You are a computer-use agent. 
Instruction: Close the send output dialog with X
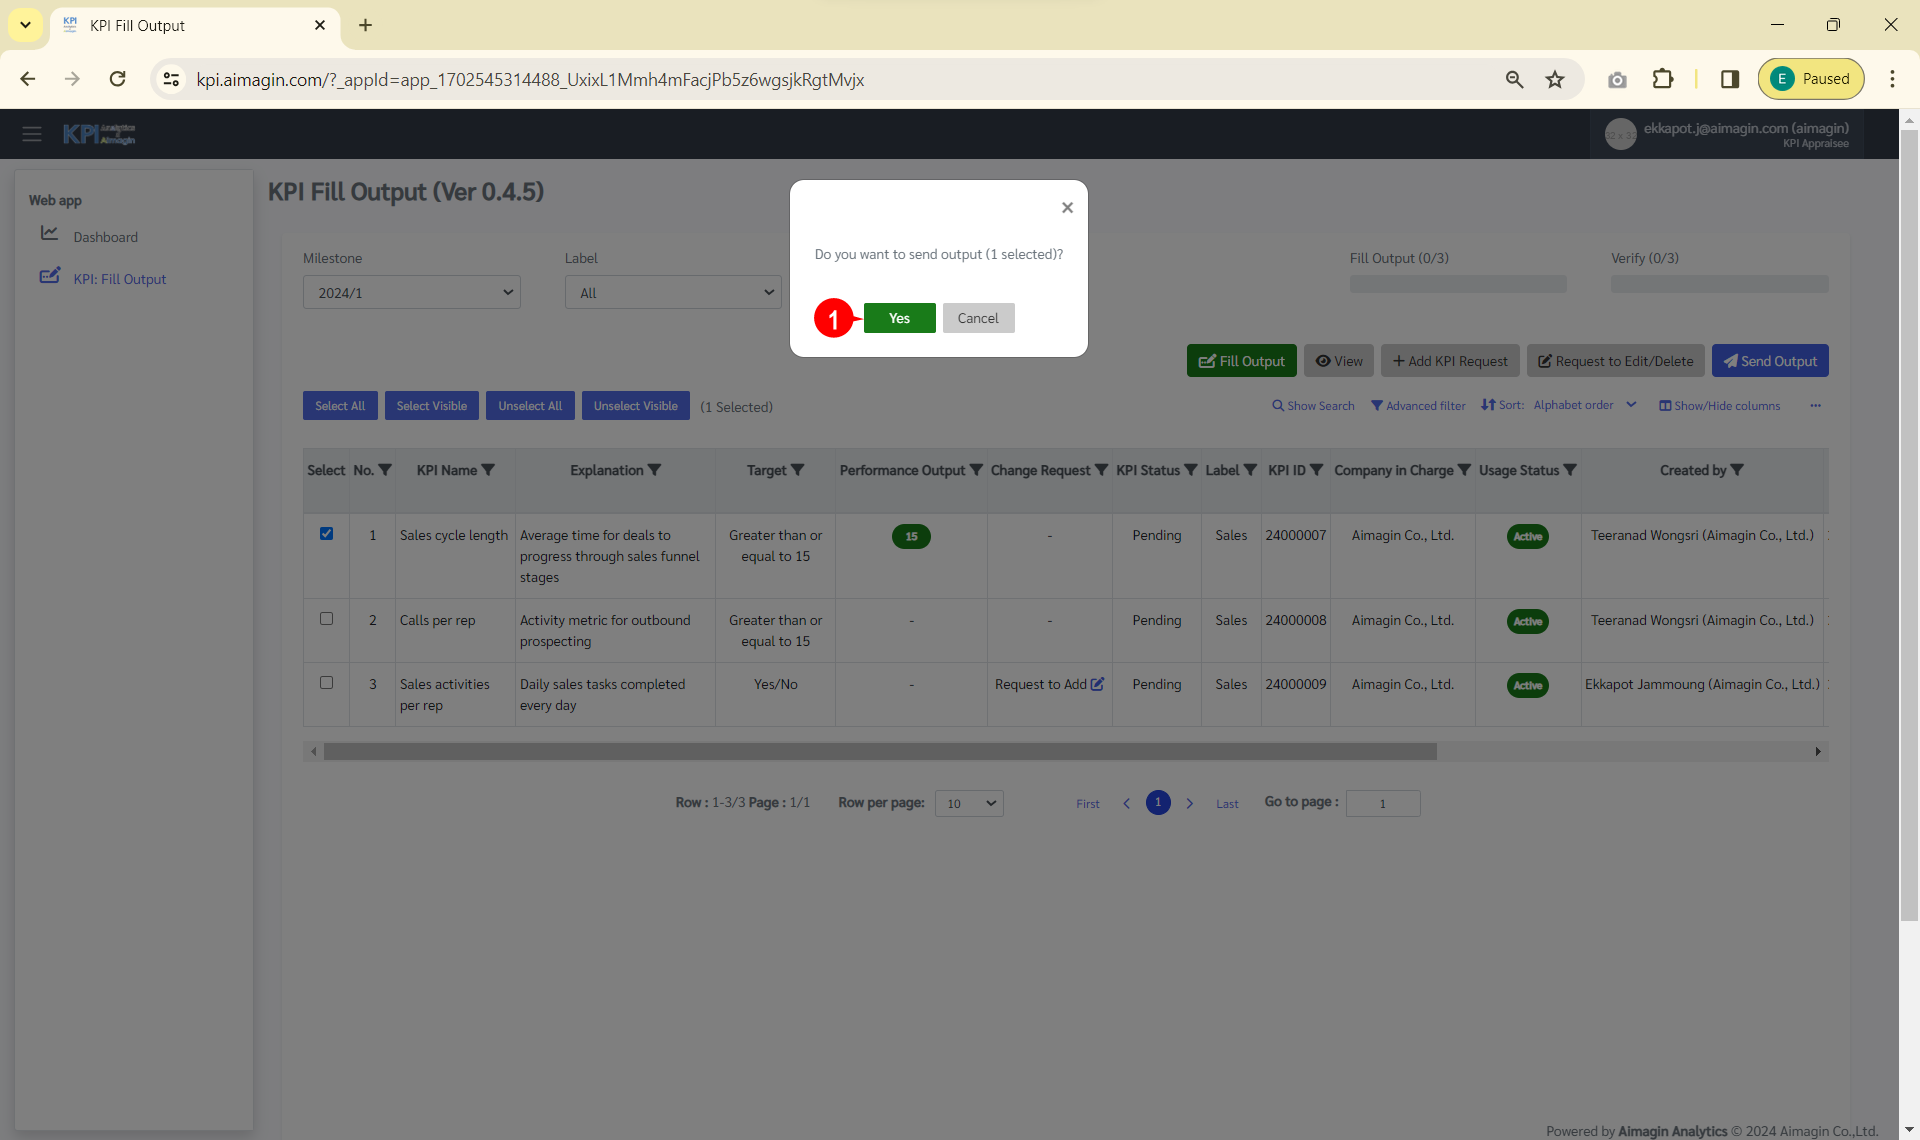click(x=1067, y=208)
